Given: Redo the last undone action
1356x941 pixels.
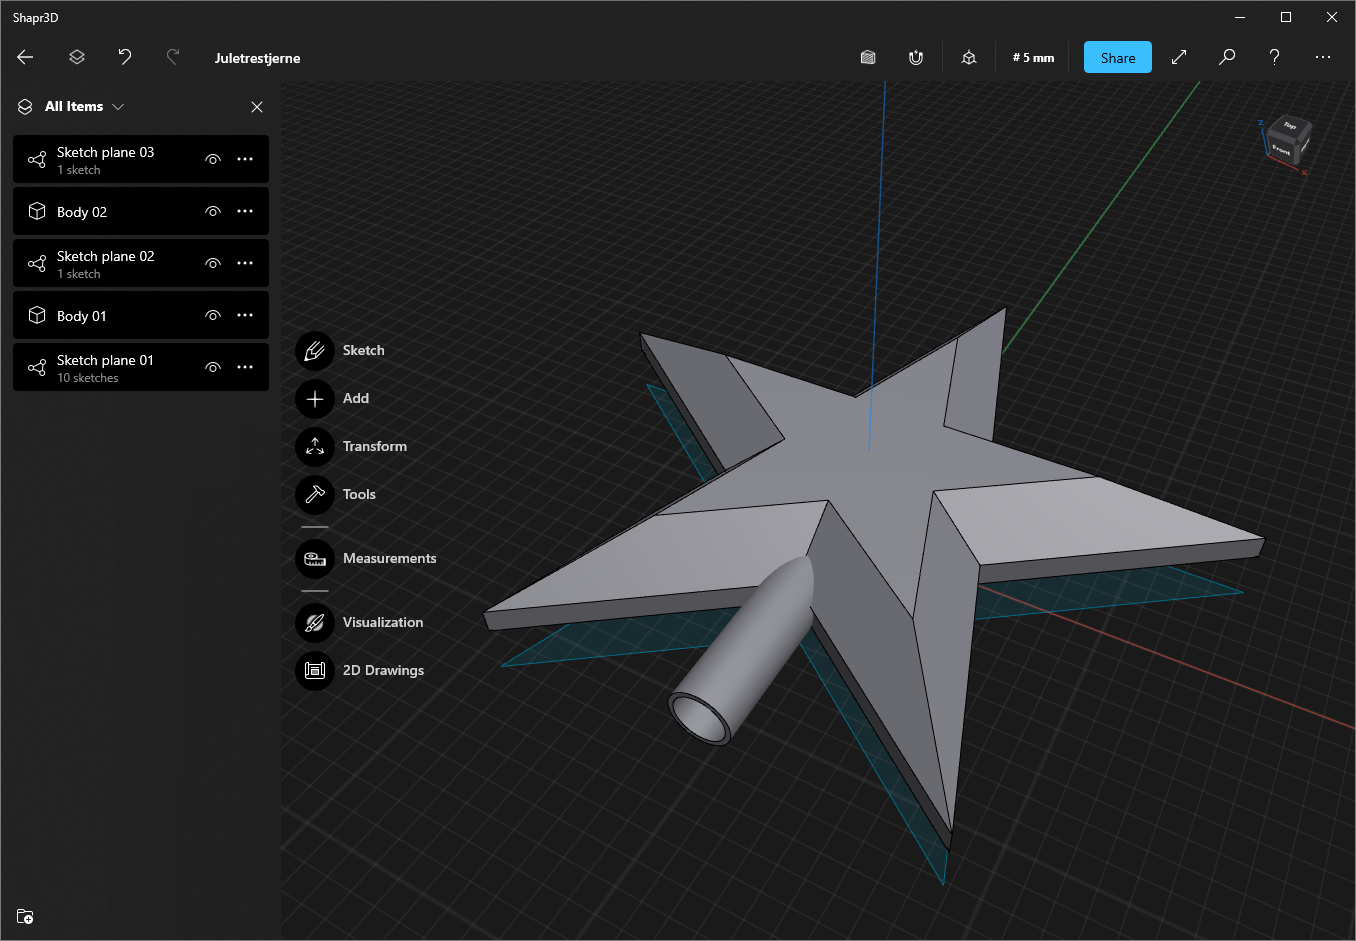Looking at the screenshot, I should 173,57.
